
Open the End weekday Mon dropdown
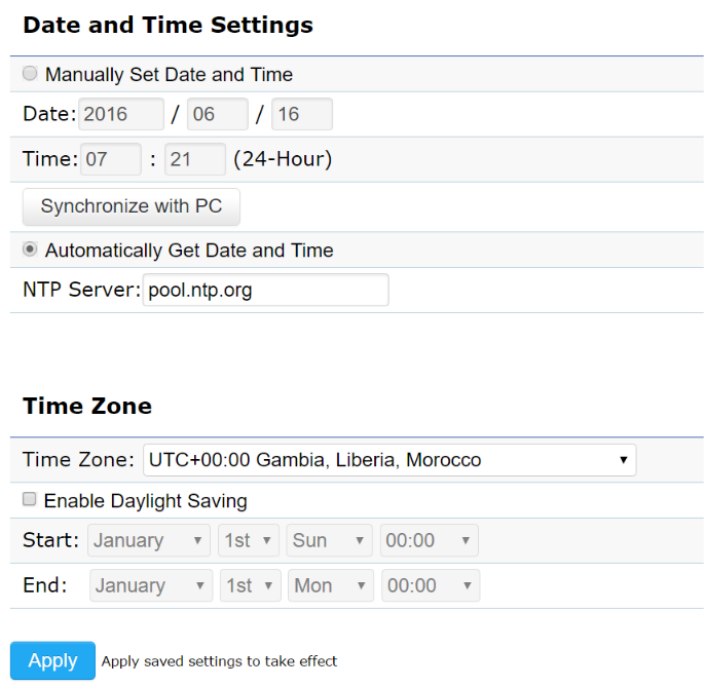click(330, 586)
